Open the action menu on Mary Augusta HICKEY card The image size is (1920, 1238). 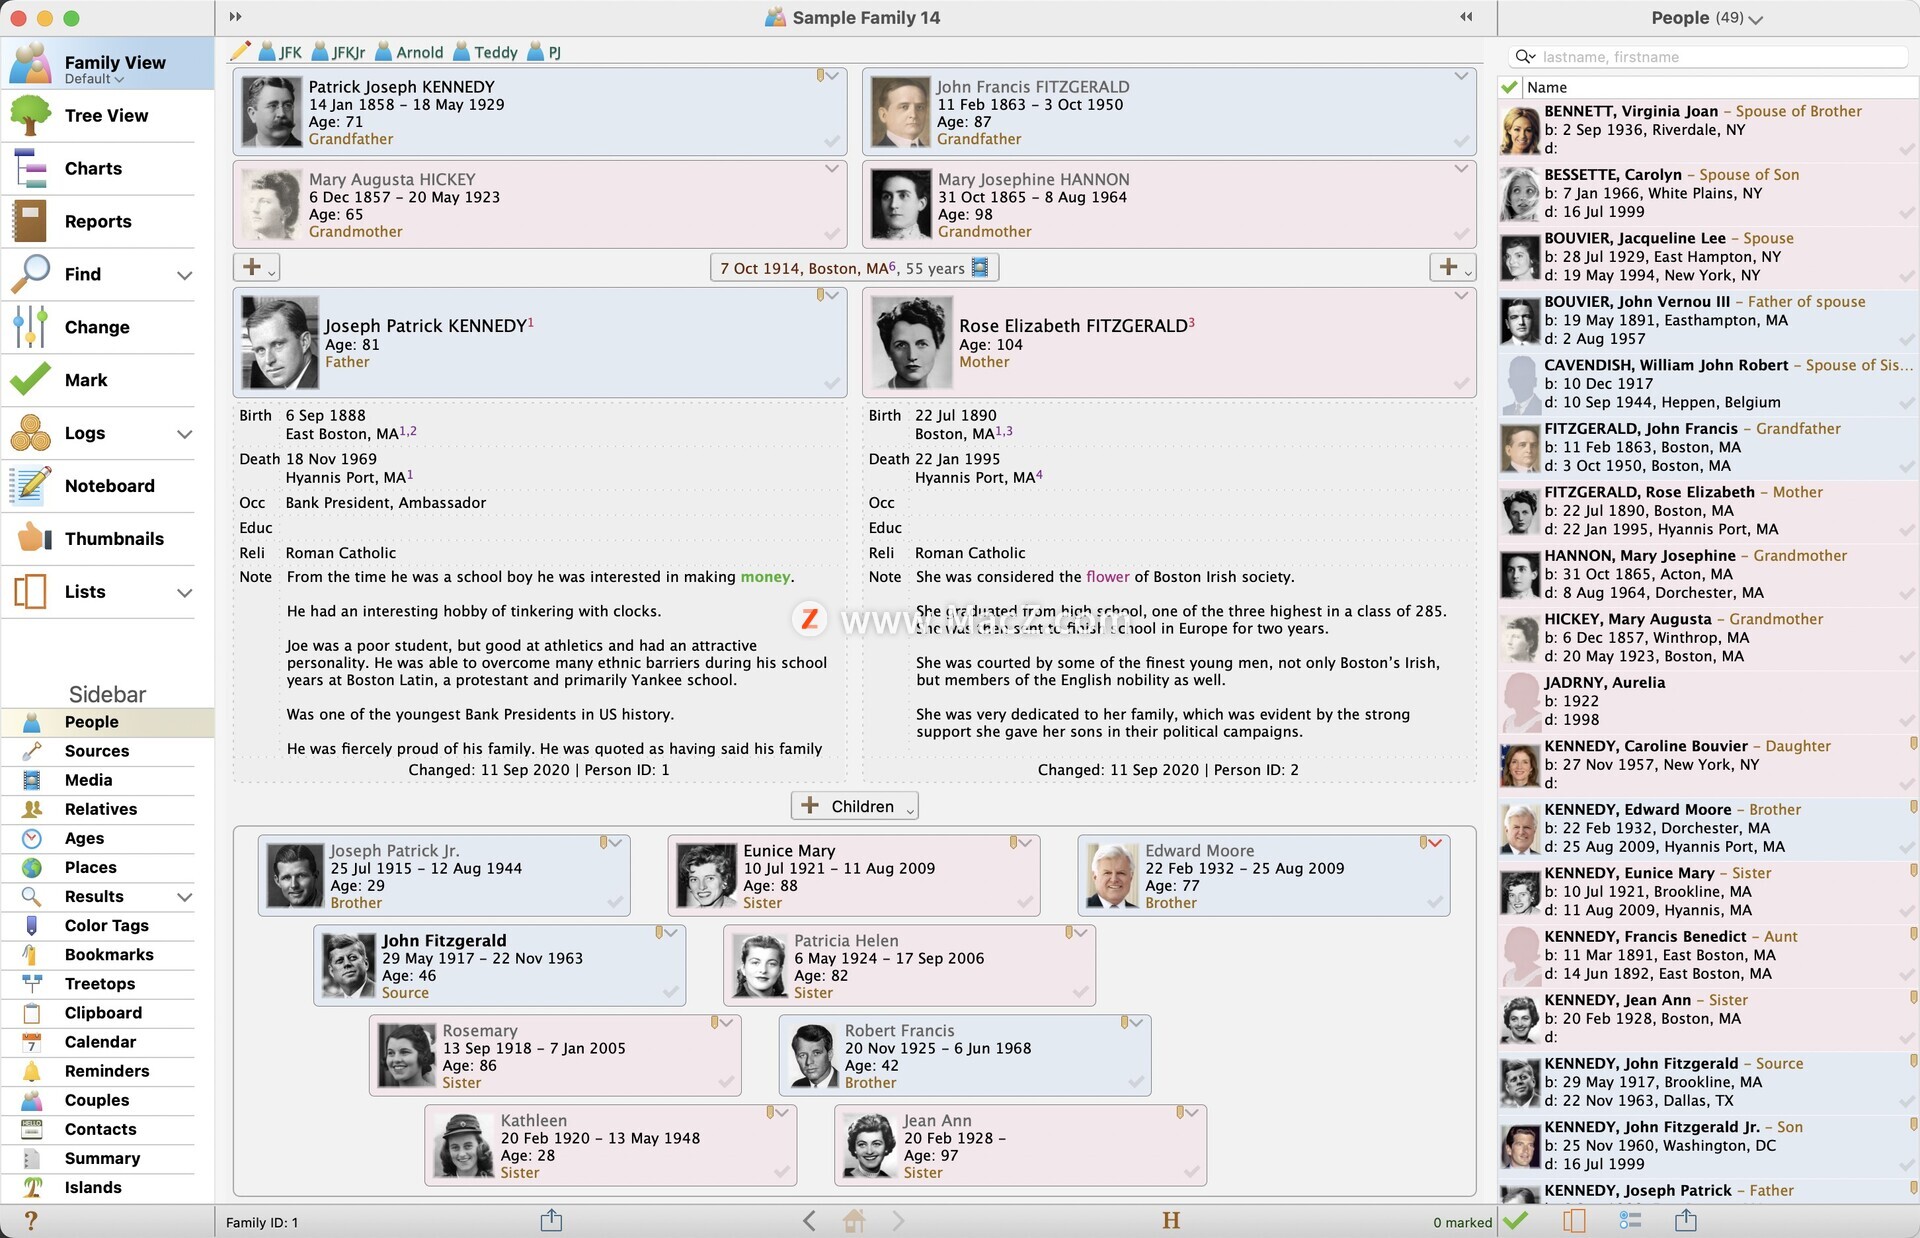(x=832, y=169)
